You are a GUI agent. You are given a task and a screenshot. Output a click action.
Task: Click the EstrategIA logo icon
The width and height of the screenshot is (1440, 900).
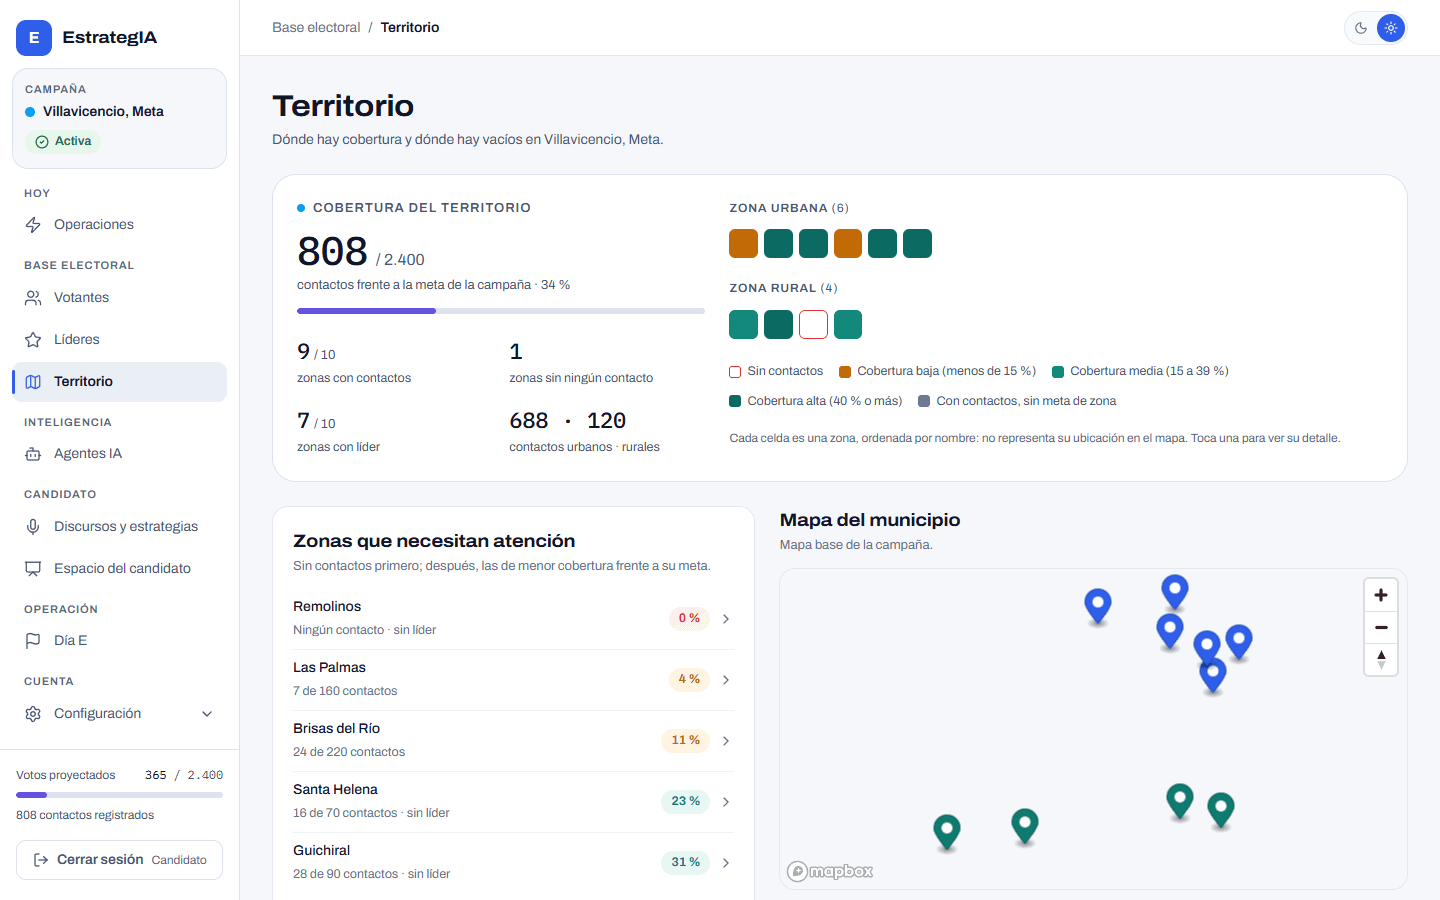[34, 37]
